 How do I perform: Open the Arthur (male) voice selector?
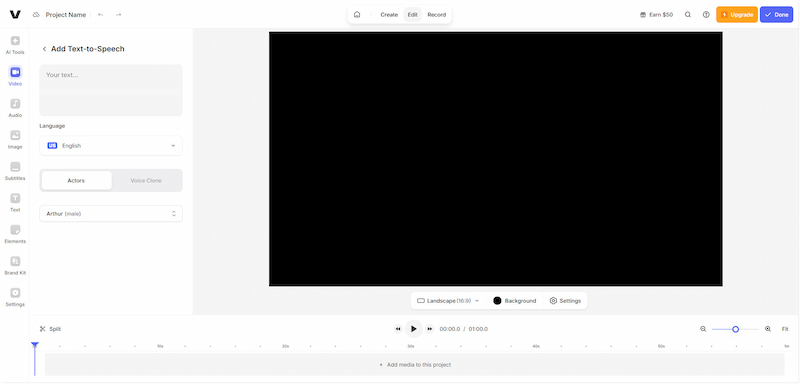(111, 214)
